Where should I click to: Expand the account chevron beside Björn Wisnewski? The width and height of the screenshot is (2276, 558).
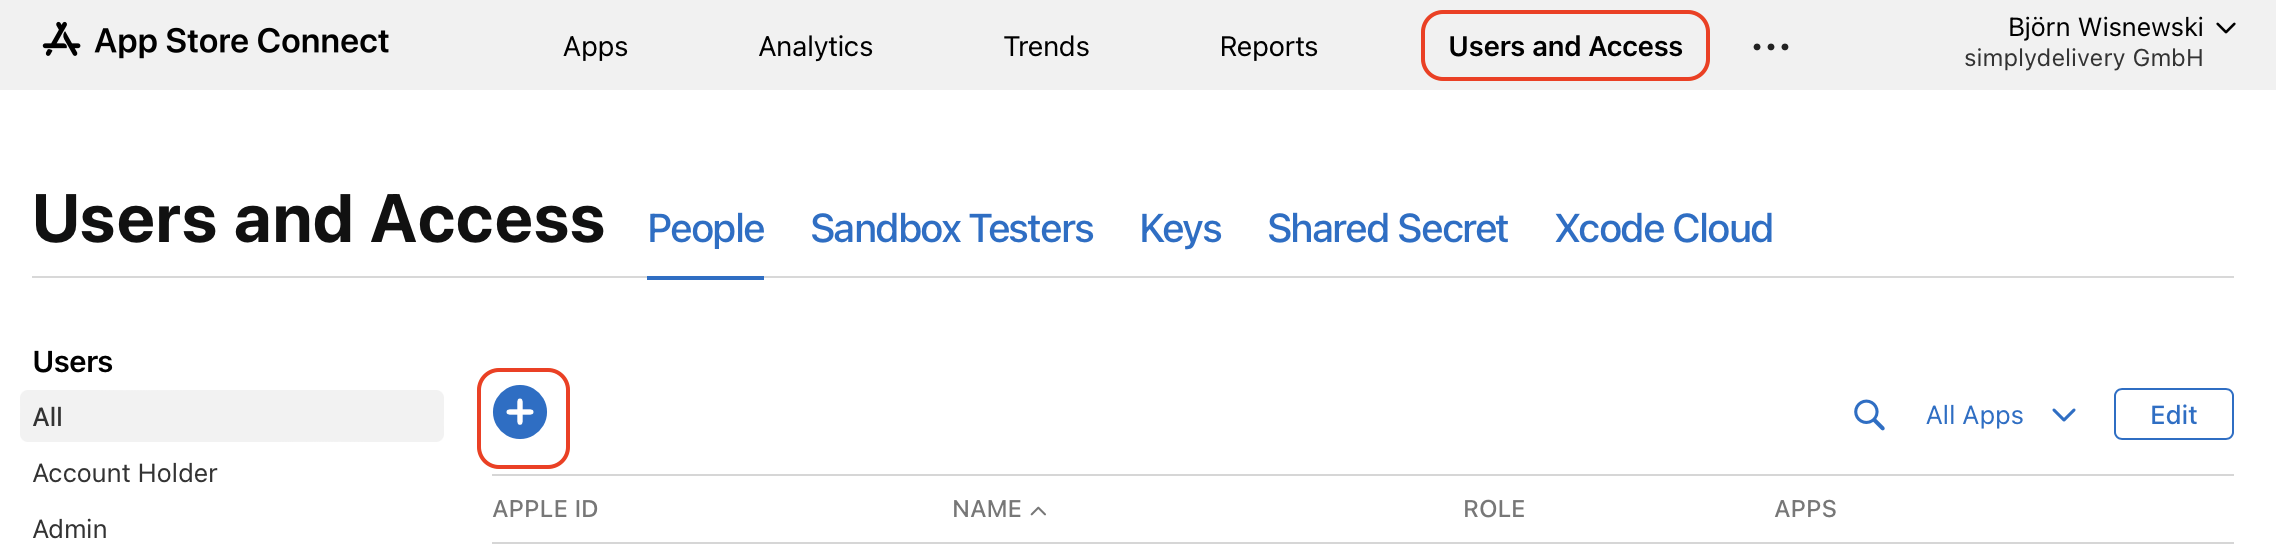coord(2226,28)
